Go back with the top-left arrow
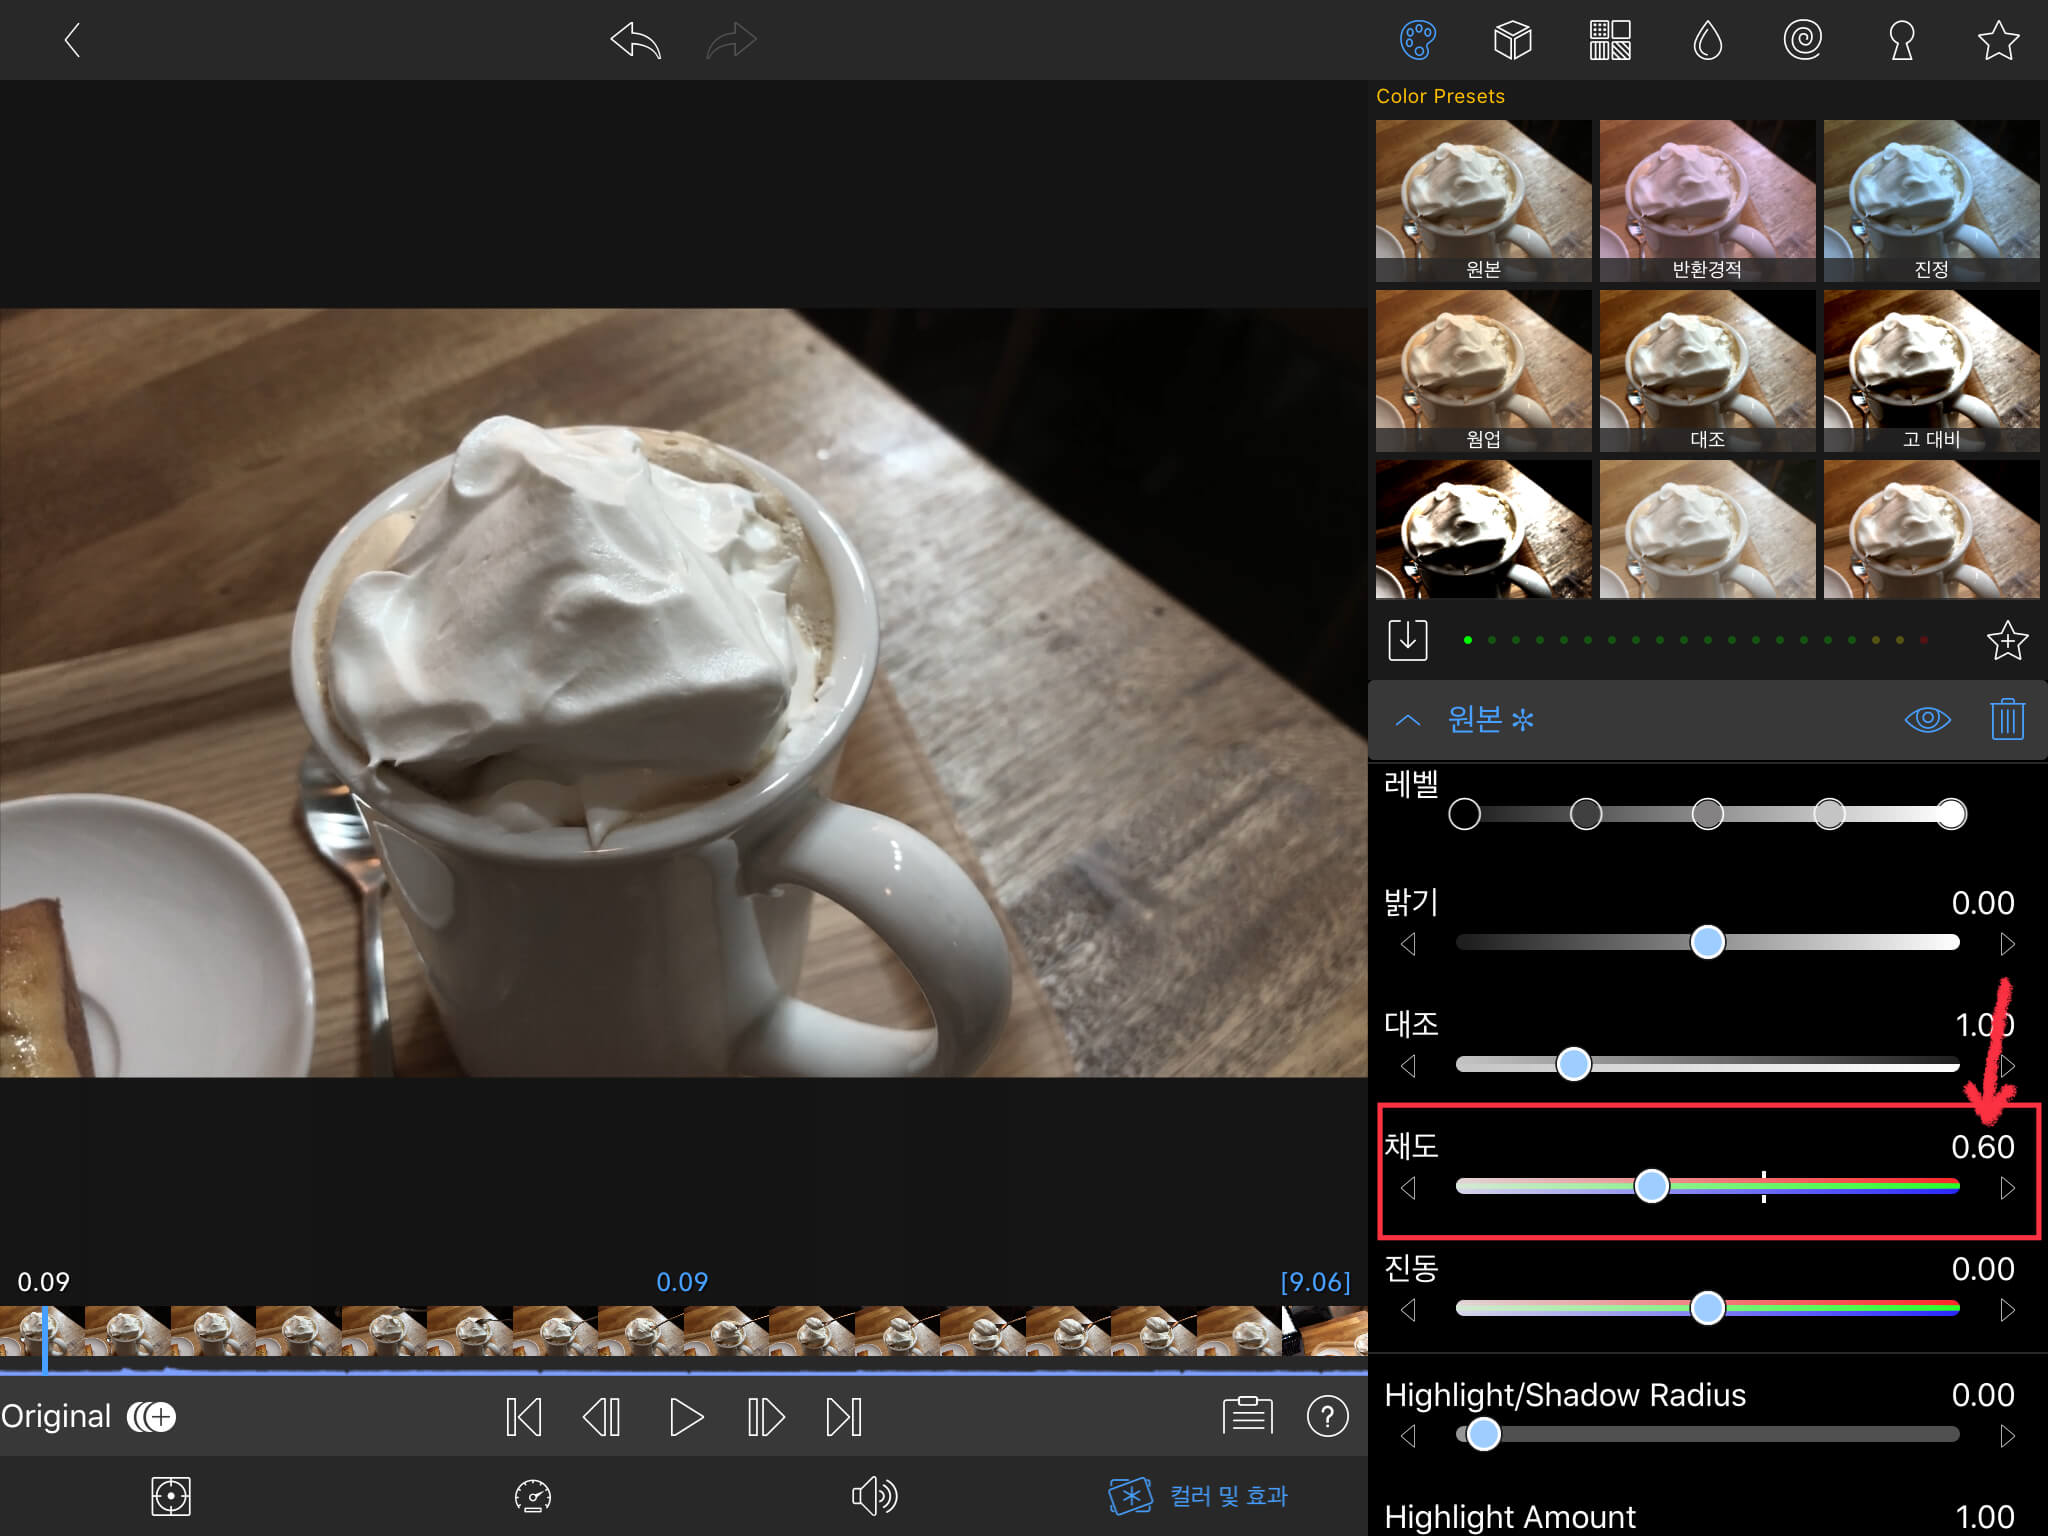 click(71, 41)
